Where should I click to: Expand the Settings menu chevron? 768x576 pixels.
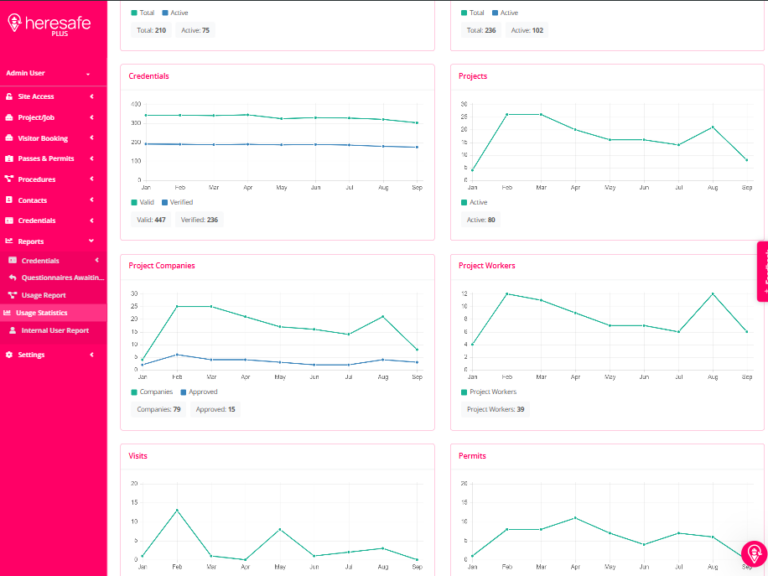(x=92, y=355)
